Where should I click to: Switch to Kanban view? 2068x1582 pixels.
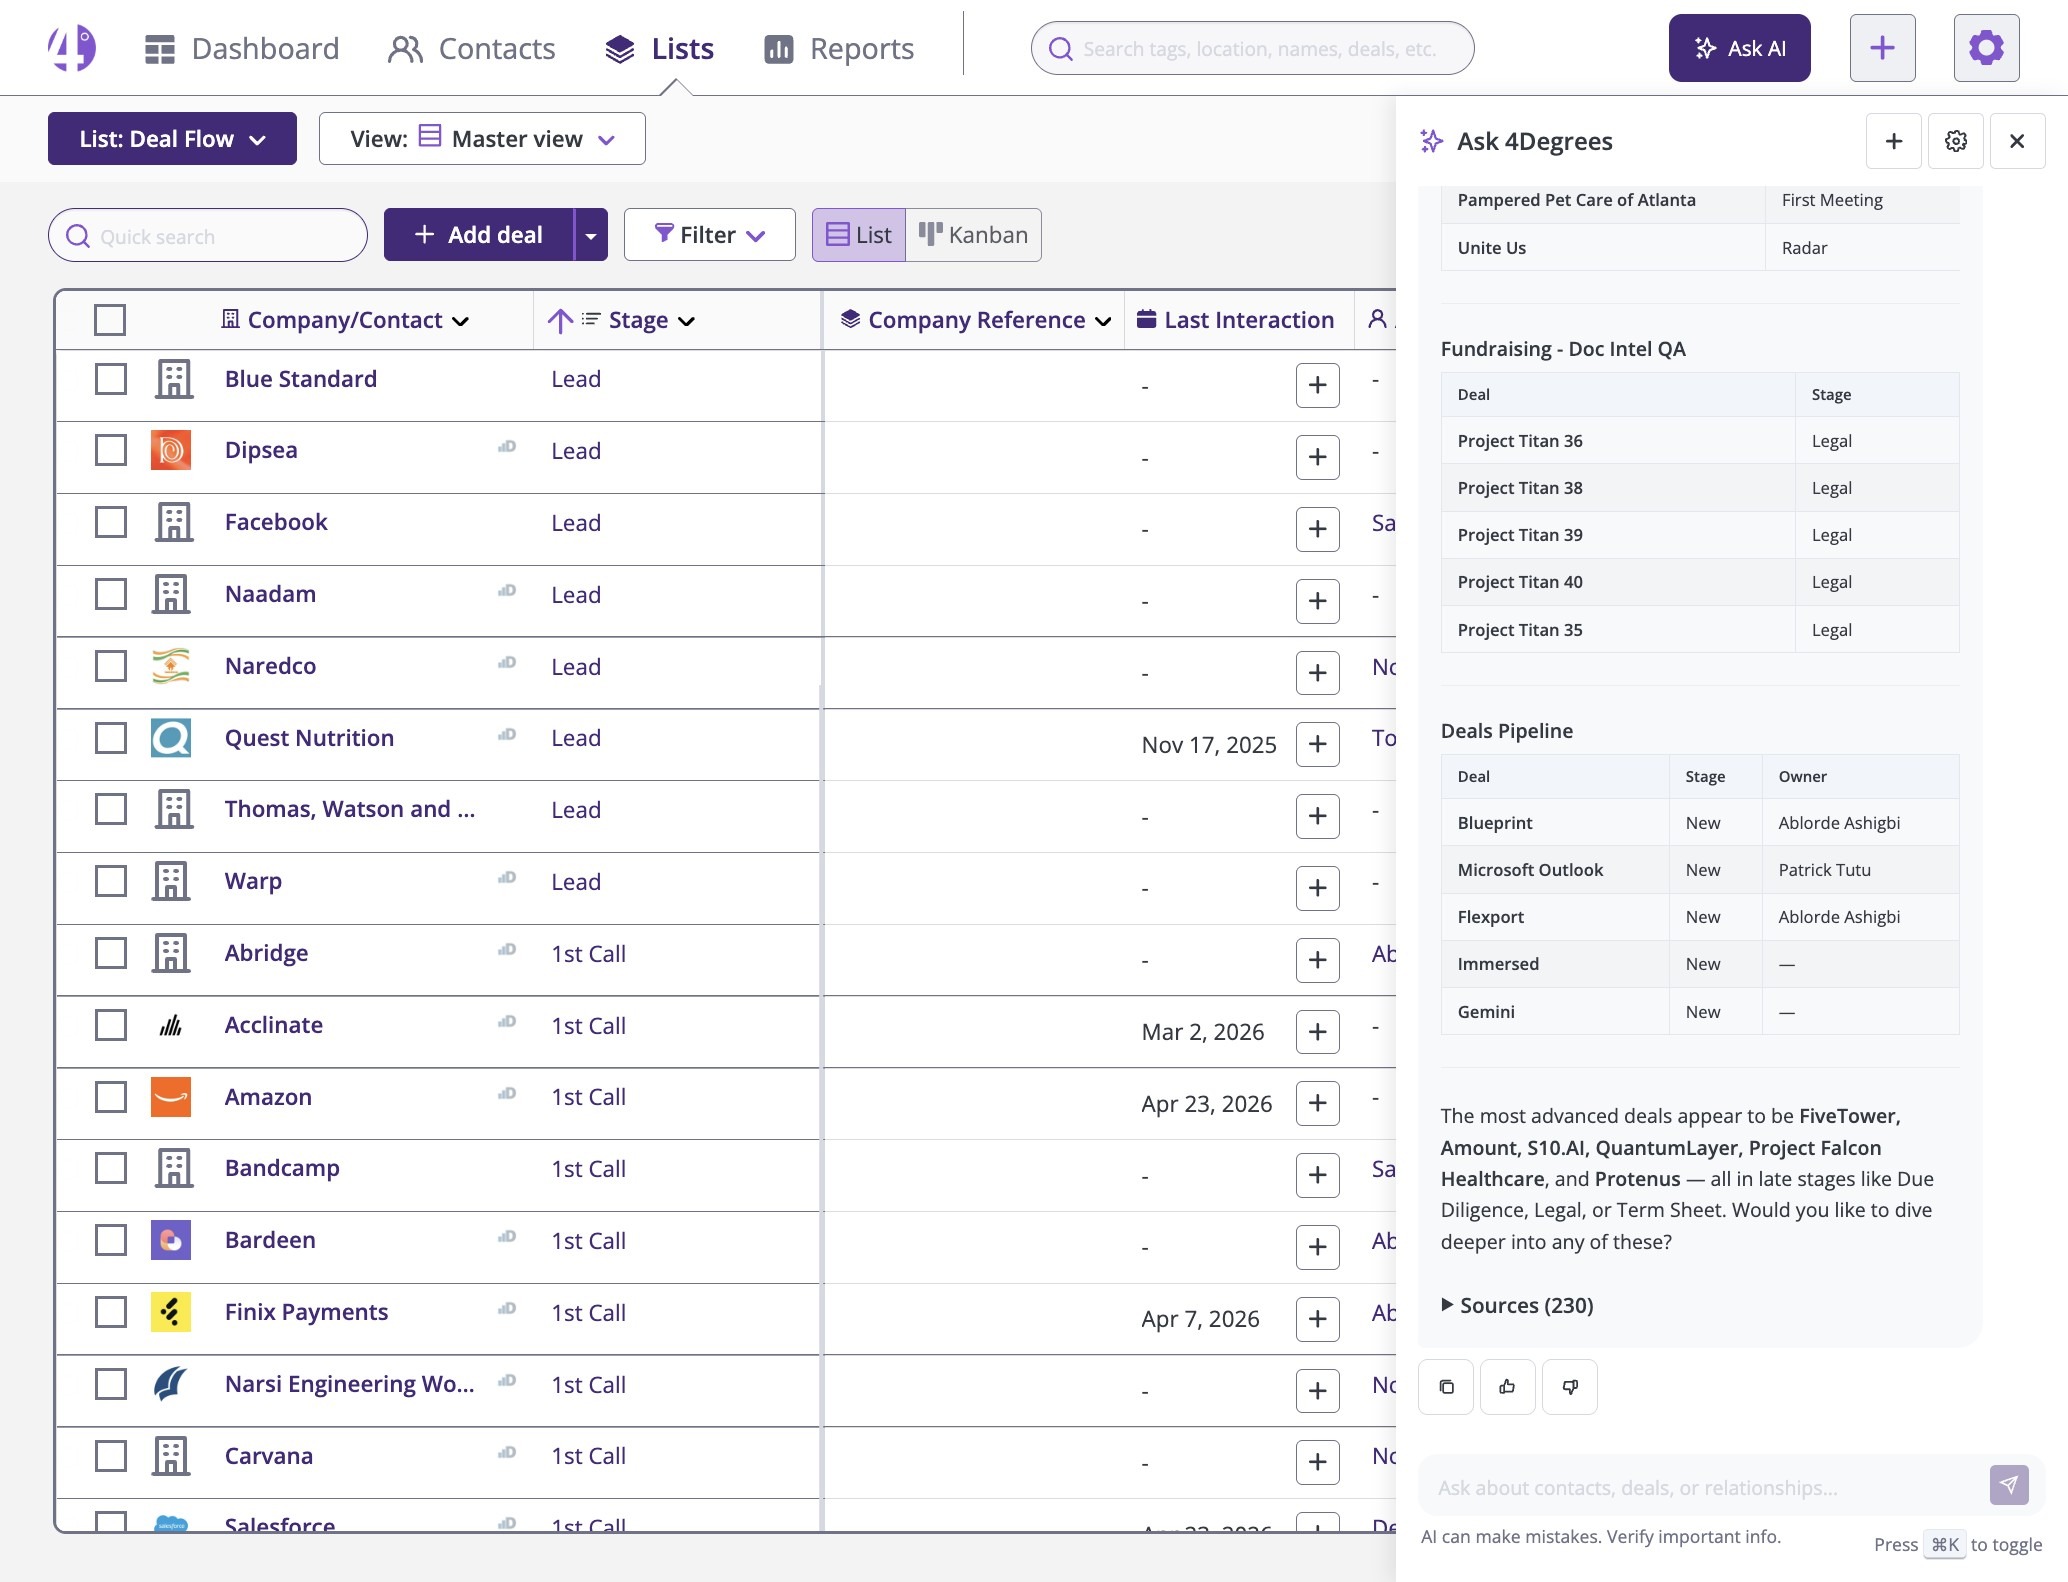coord(973,235)
